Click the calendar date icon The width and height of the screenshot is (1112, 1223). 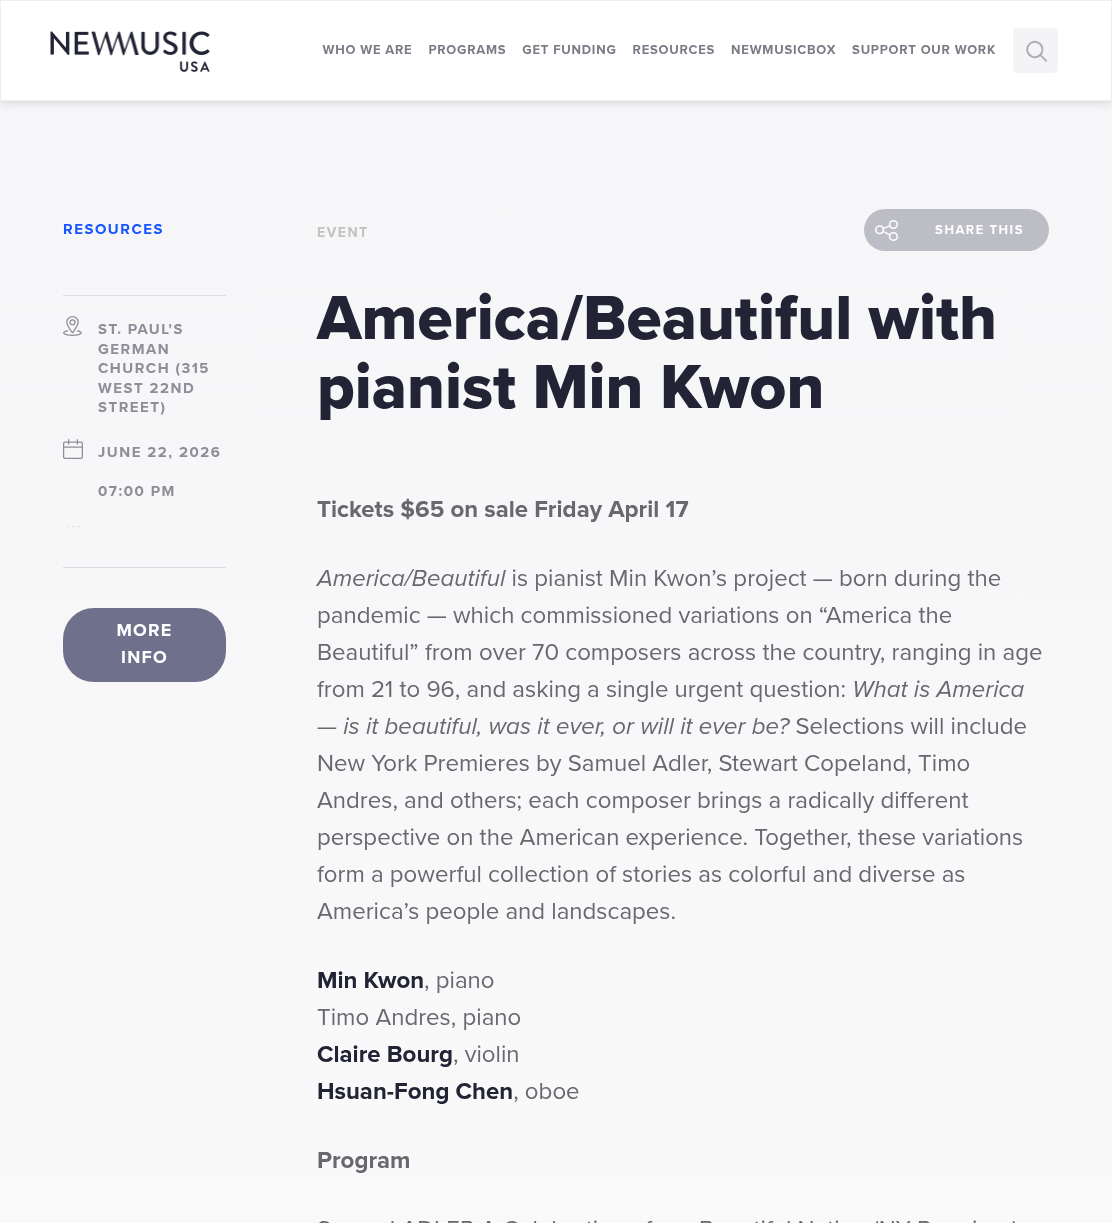(73, 449)
